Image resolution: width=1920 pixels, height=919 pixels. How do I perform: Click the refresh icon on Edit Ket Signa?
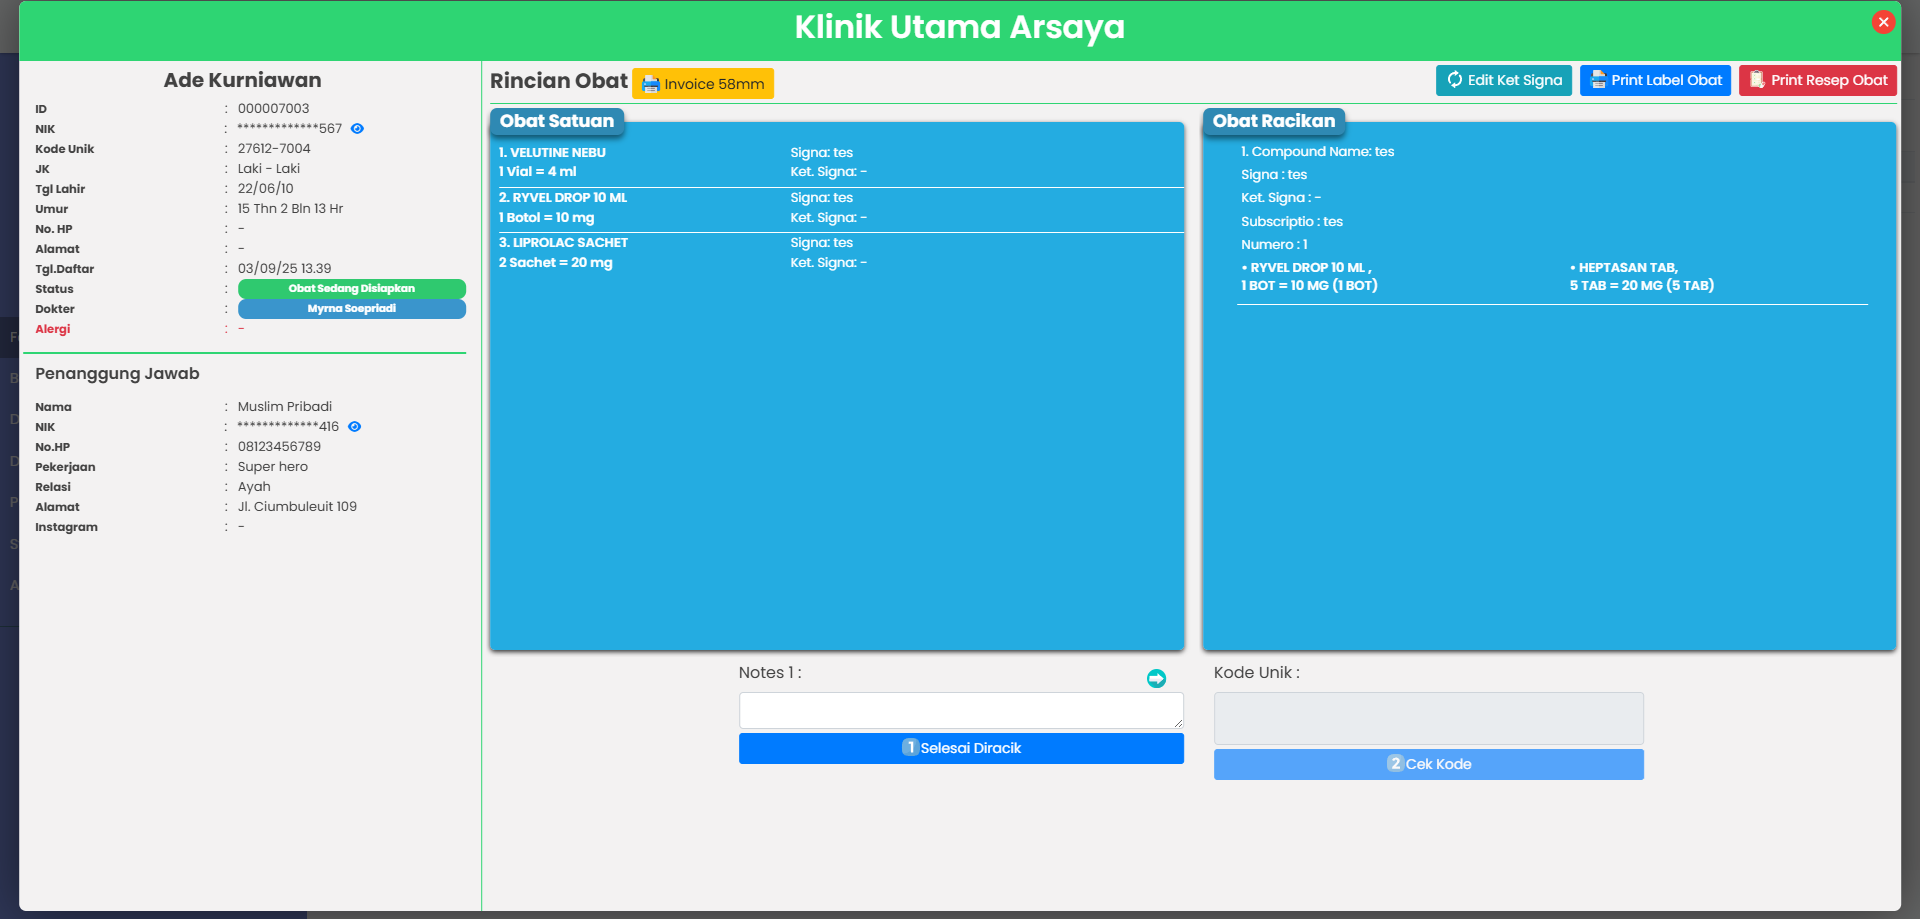coord(1454,80)
